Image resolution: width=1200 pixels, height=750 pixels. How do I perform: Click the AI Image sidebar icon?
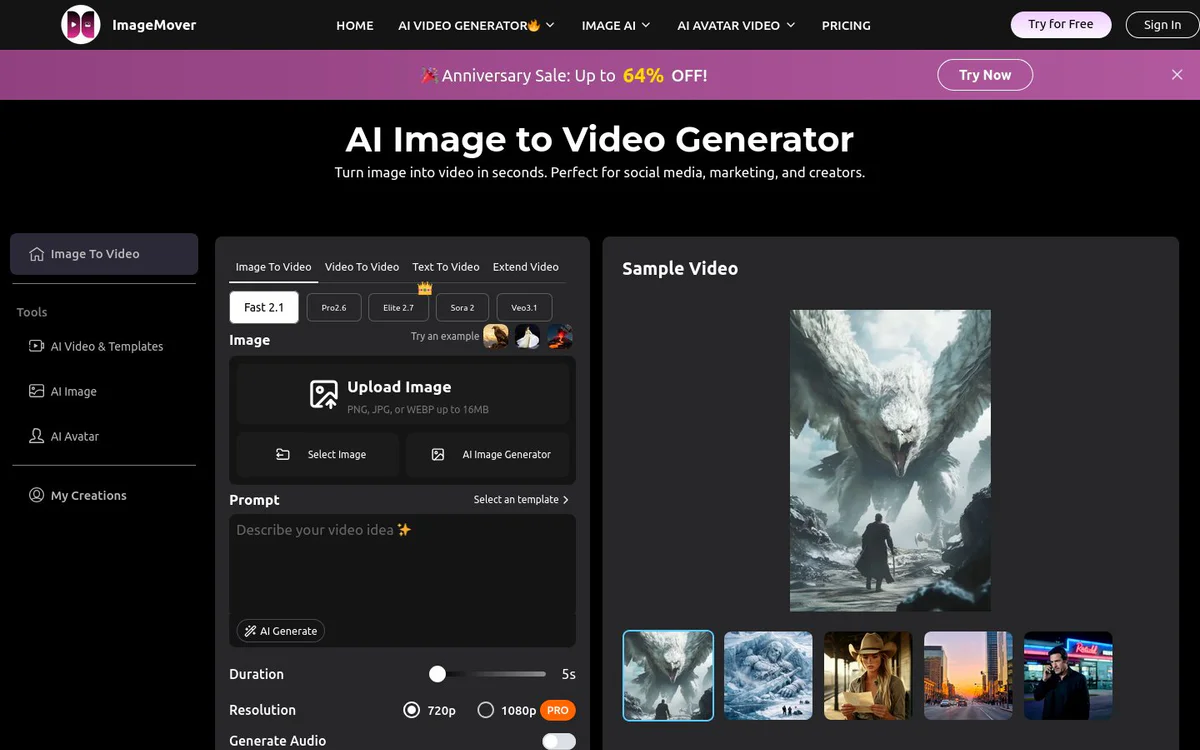point(37,391)
